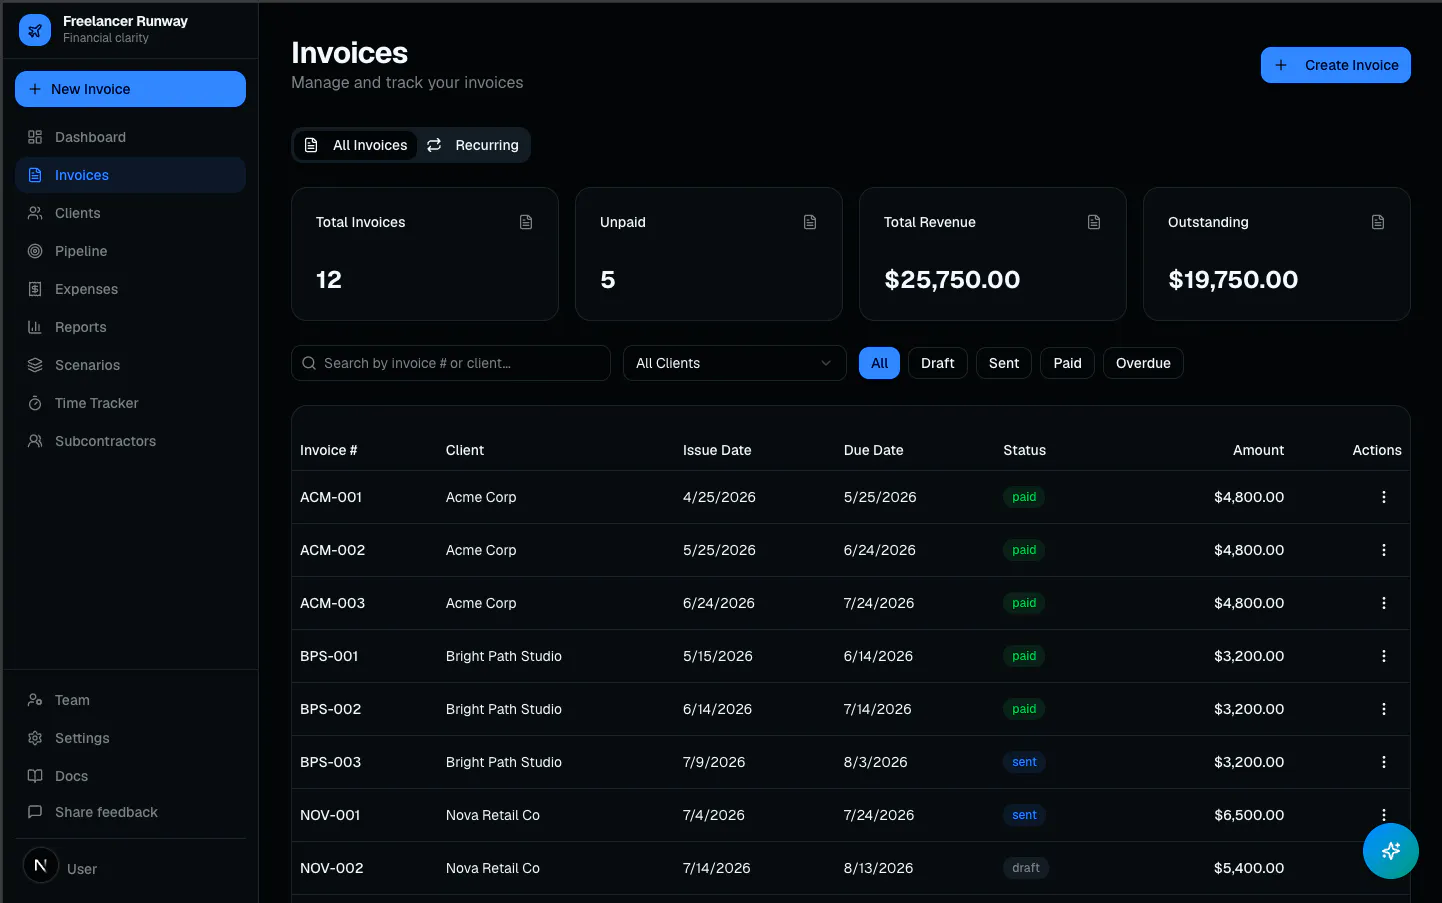Filter invoices by Overdue status
This screenshot has height=903, width=1442.
click(x=1143, y=363)
